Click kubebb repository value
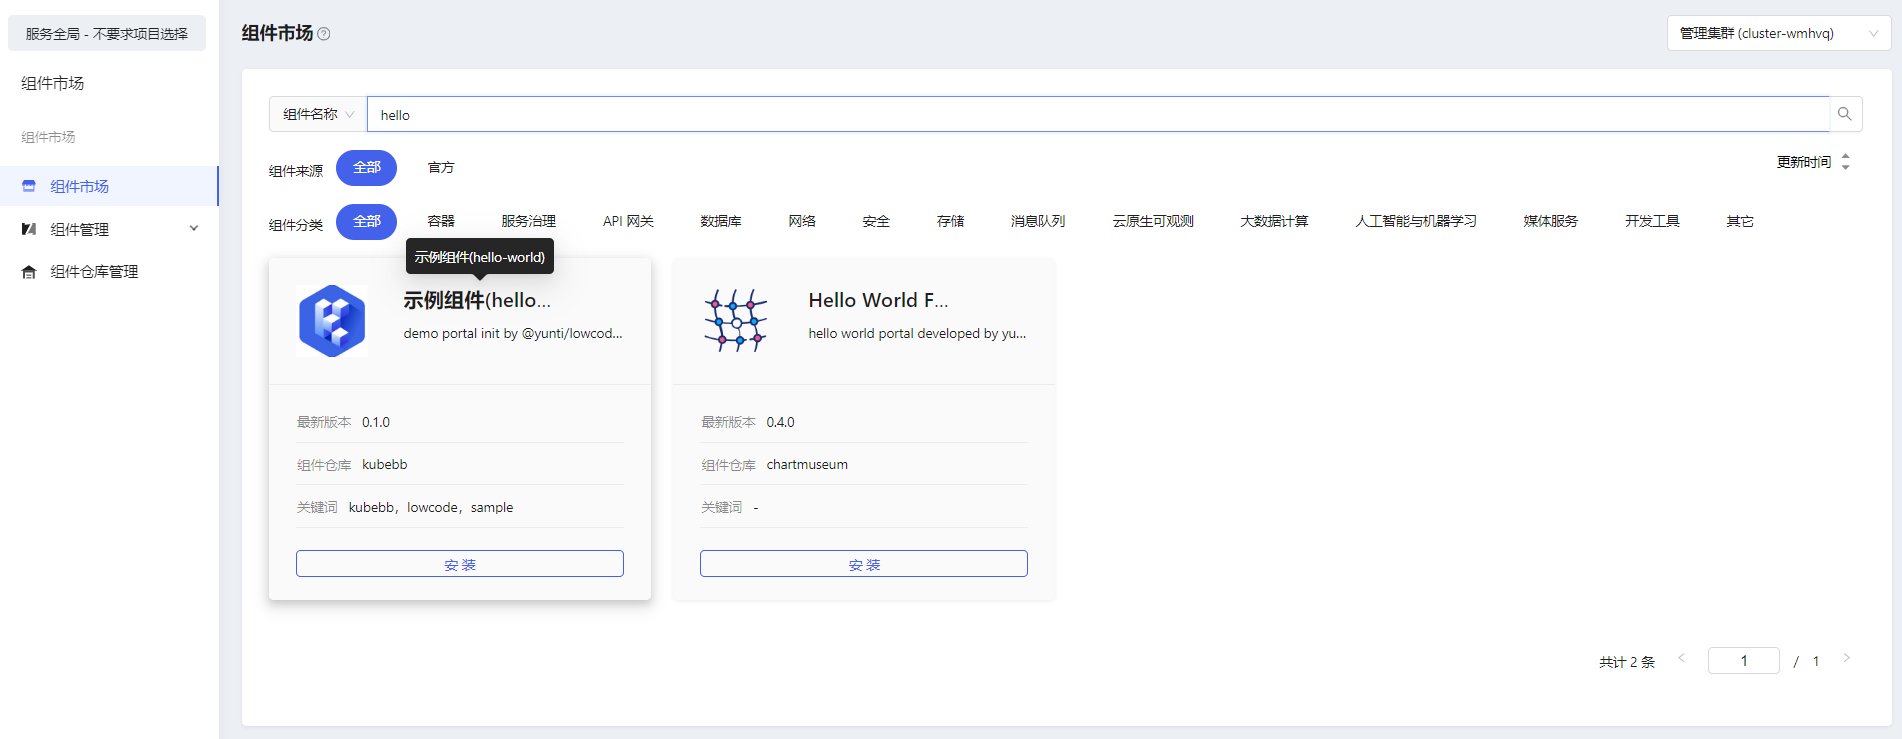 pos(385,464)
